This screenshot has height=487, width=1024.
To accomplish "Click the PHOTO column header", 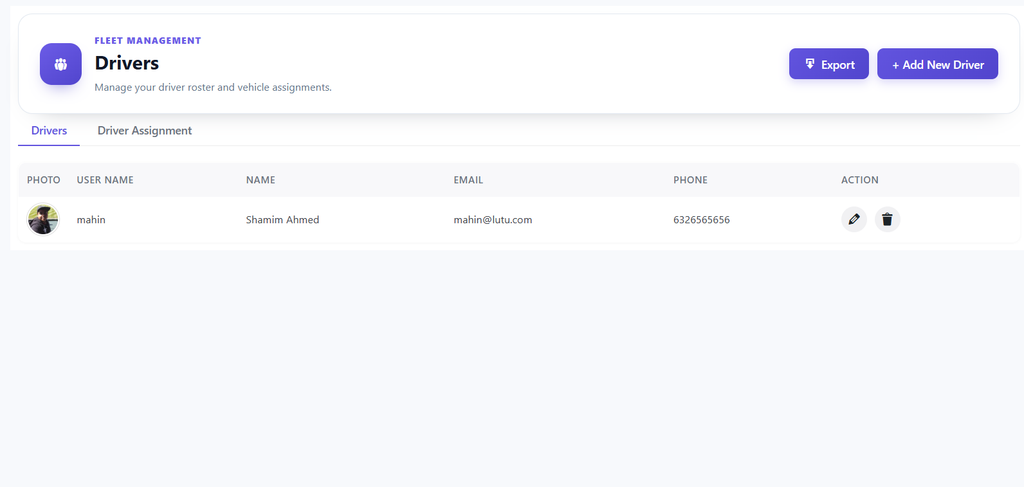I will point(44,180).
